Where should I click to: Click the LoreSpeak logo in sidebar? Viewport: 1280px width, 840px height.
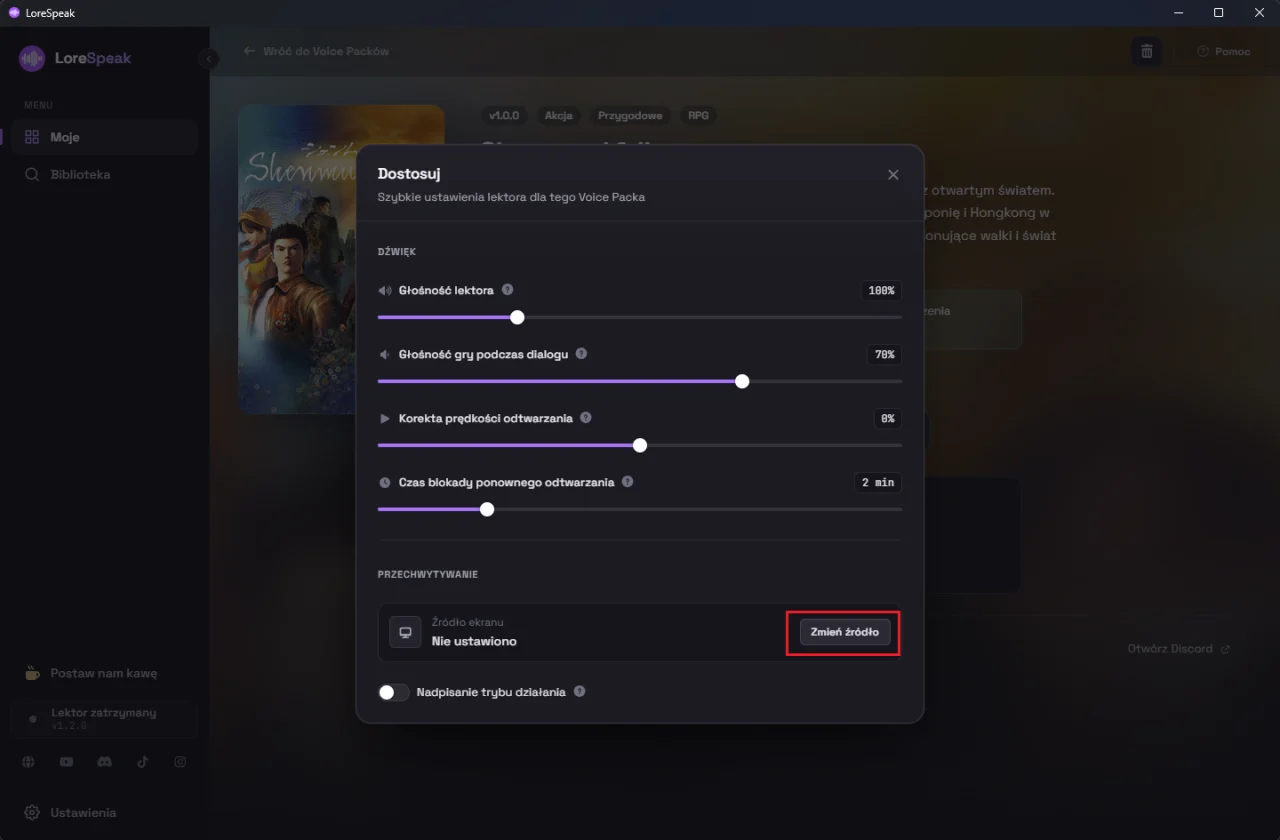75,58
